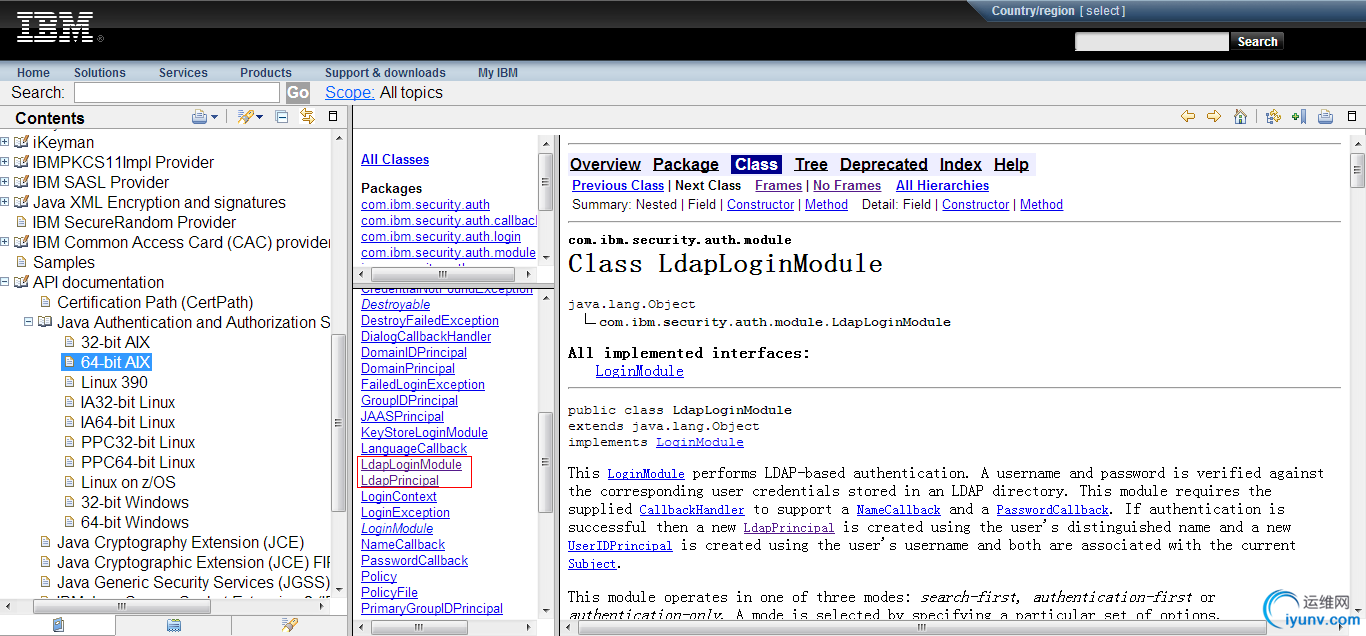Switch to the Package javadoc tab
Screen dimensions: 1366x636
[x=686, y=164]
